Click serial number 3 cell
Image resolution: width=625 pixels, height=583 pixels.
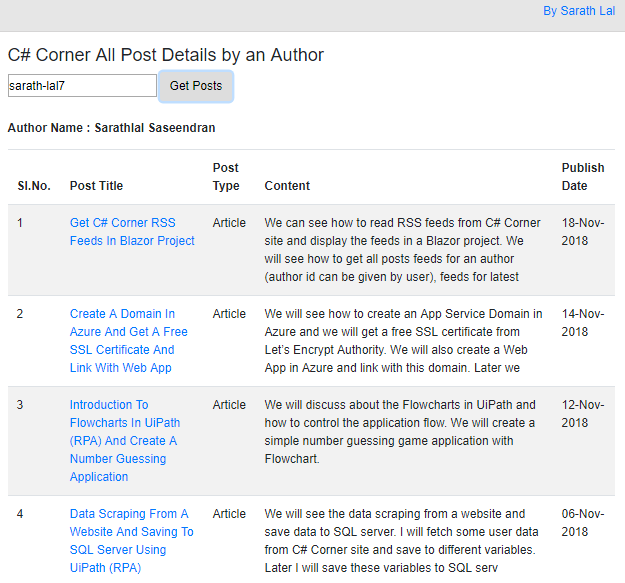click(20, 404)
